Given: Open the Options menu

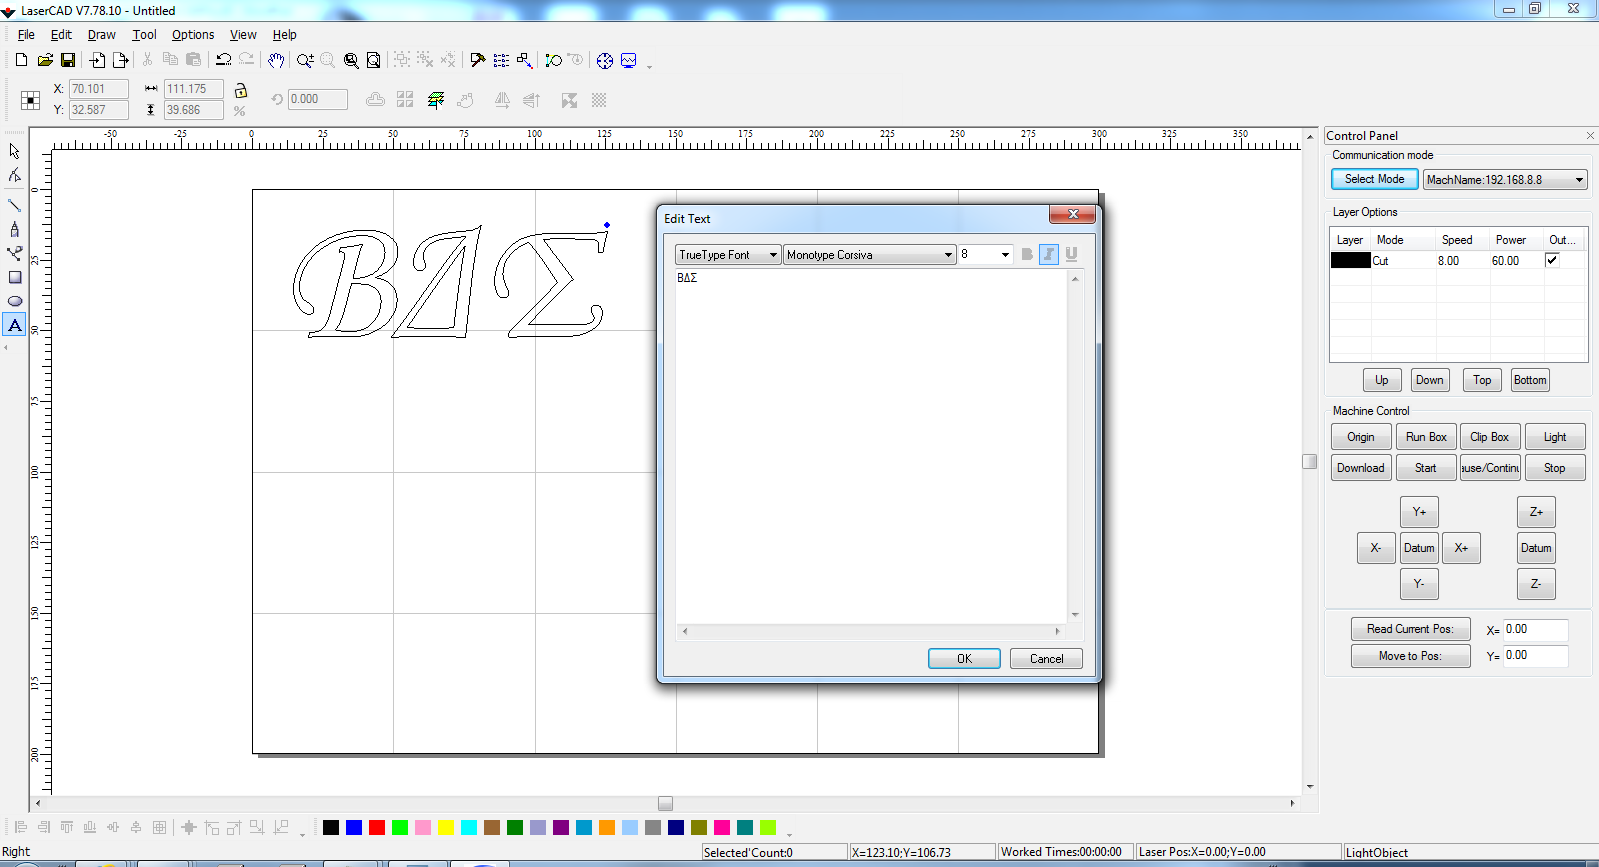Looking at the screenshot, I should (193, 34).
